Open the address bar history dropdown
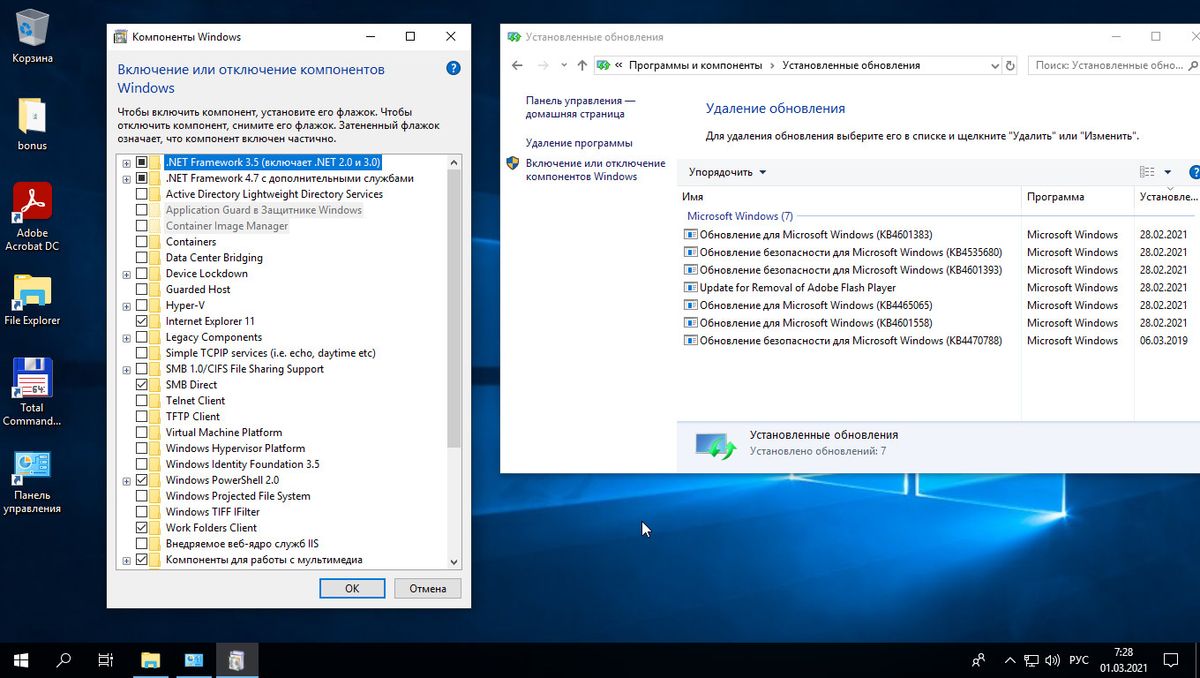 point(994,65)
